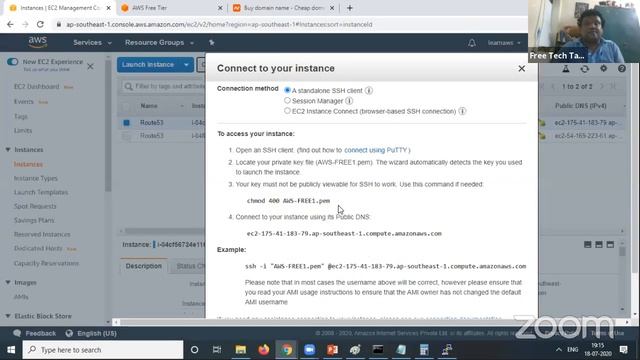Select A standalone SSH client option
Screen dimensions: 640x360
tap(287, 90)
